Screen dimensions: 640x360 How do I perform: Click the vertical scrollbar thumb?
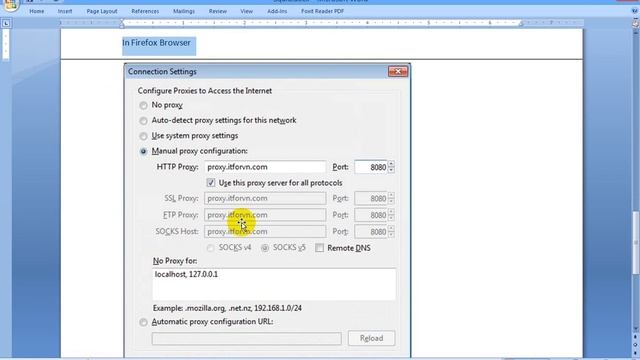click(635, 242)
